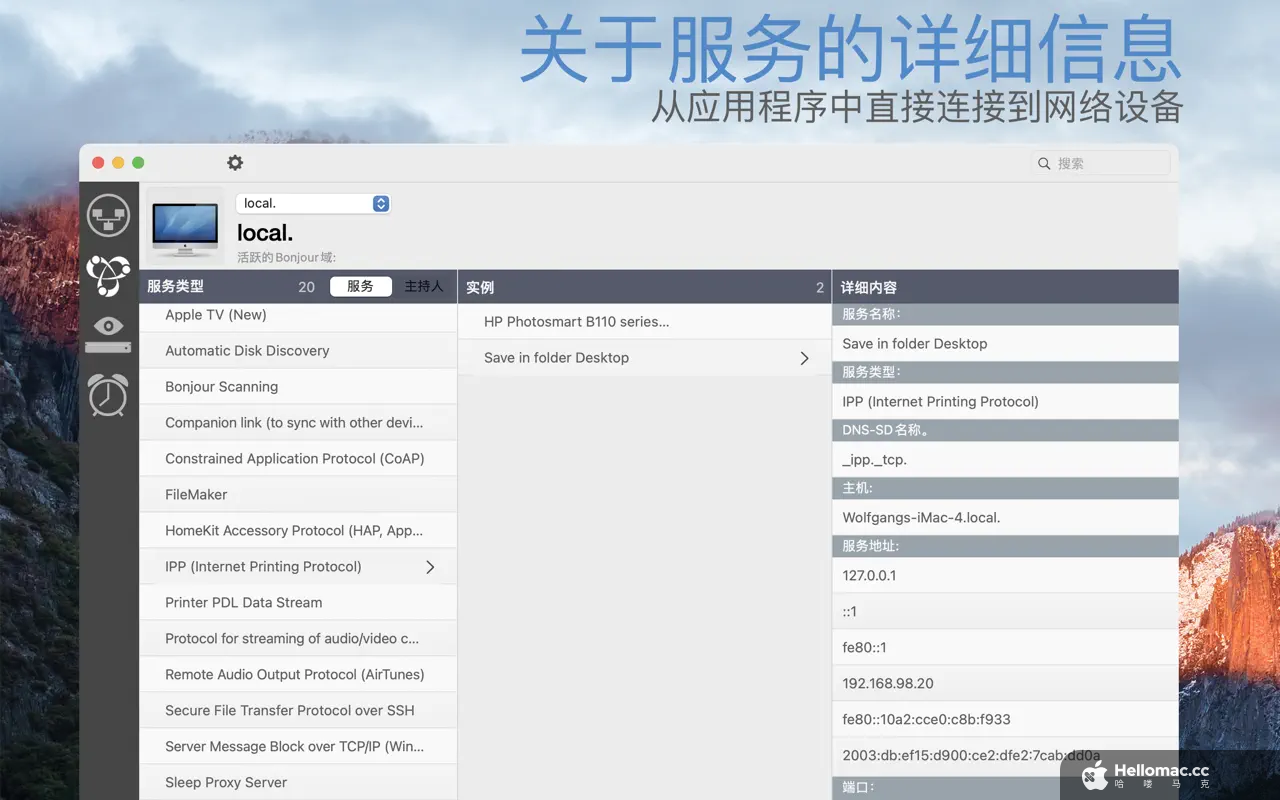
Task: Click address ::1
Action: [x=1005, y=612]
